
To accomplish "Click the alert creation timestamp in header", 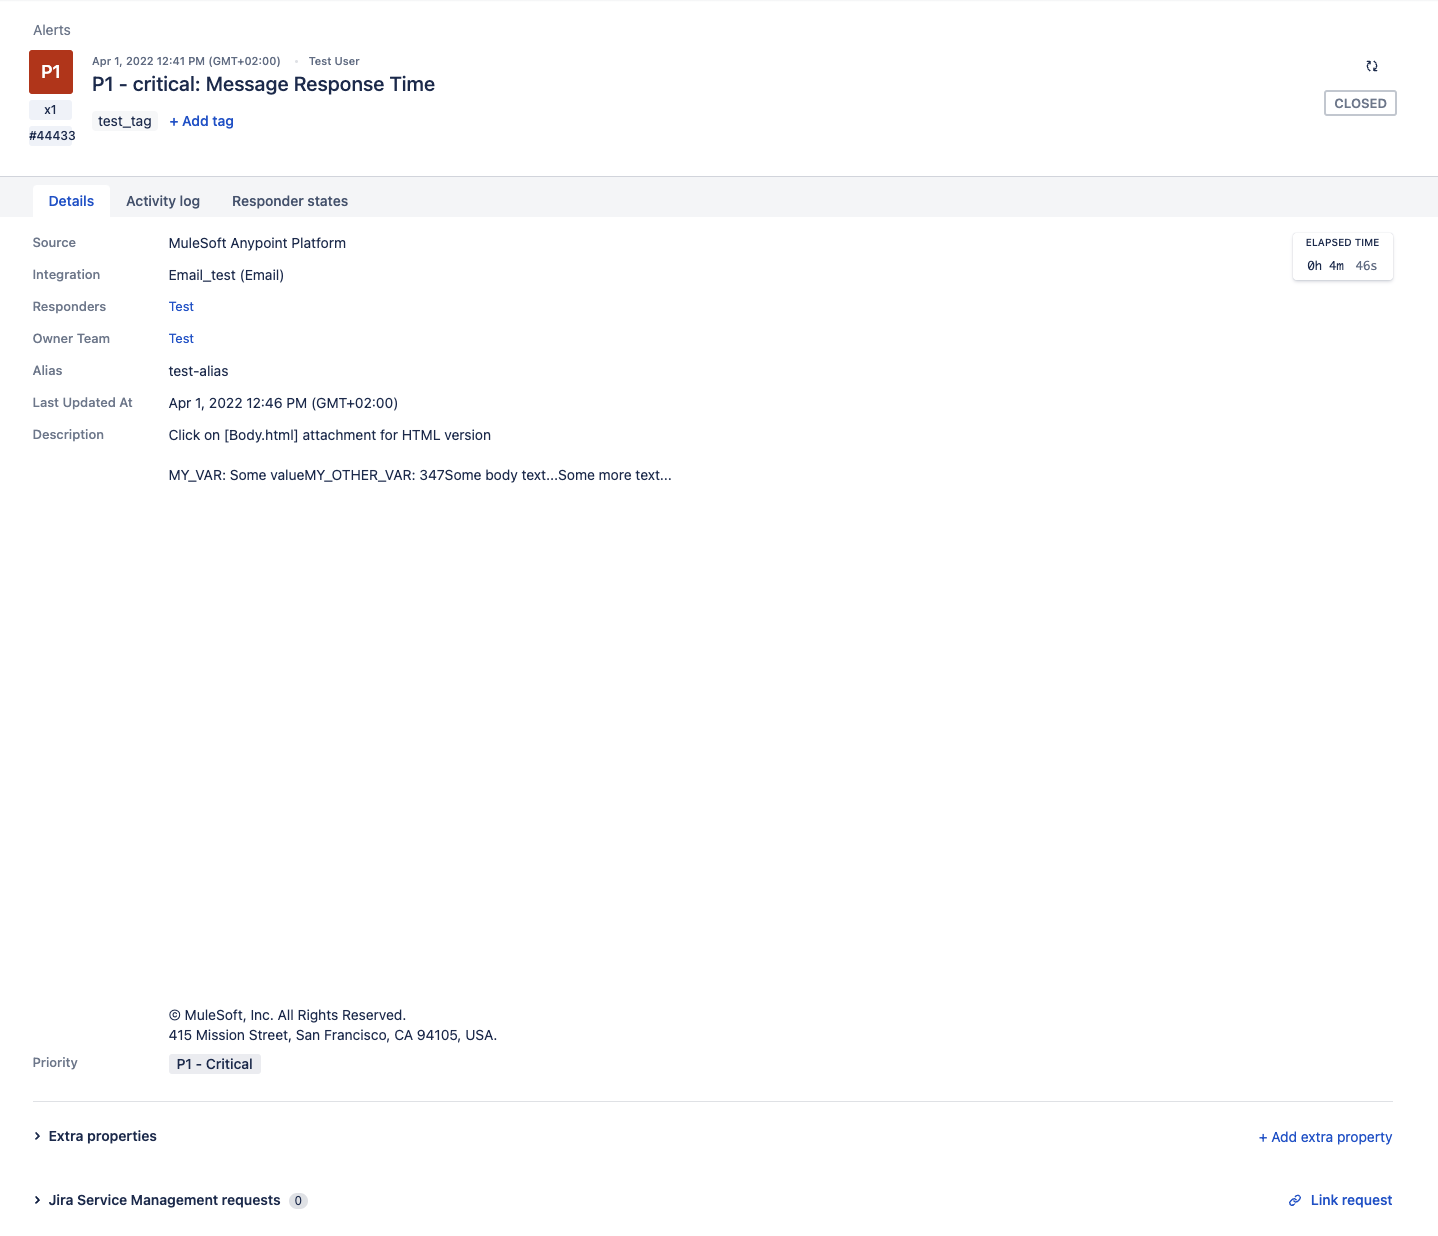I will click(x=186, y=61).
